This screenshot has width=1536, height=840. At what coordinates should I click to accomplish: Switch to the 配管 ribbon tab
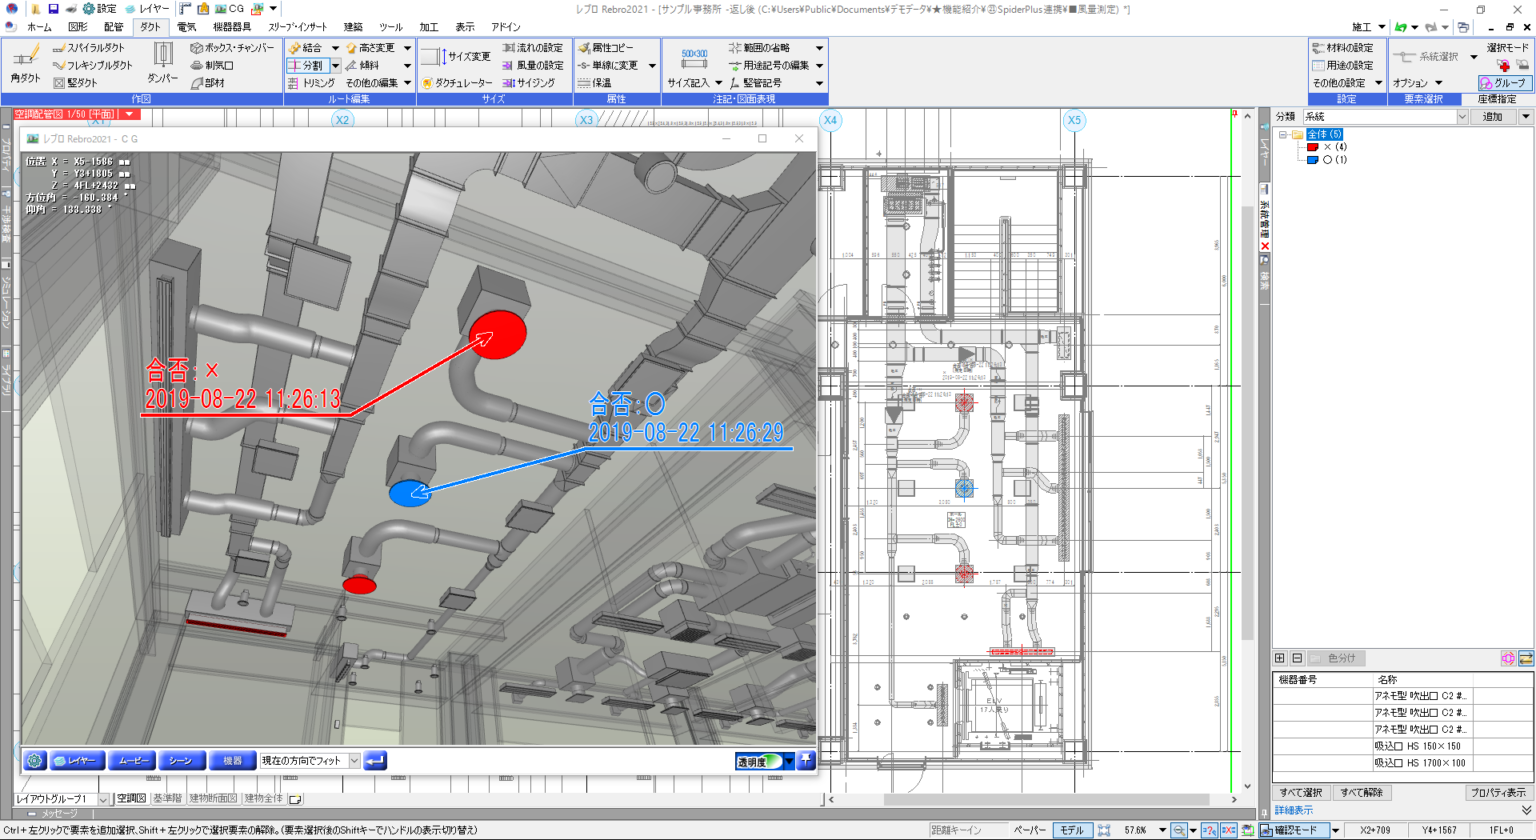(113, 27)
